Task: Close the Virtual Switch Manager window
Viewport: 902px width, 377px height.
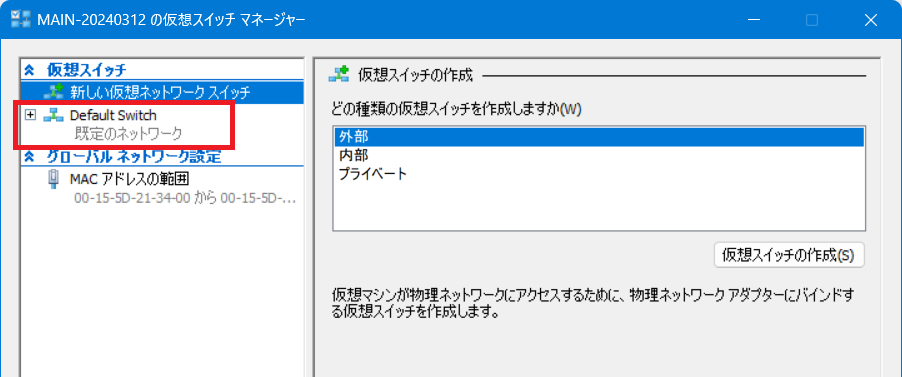Action: click(x=870, y=20)
